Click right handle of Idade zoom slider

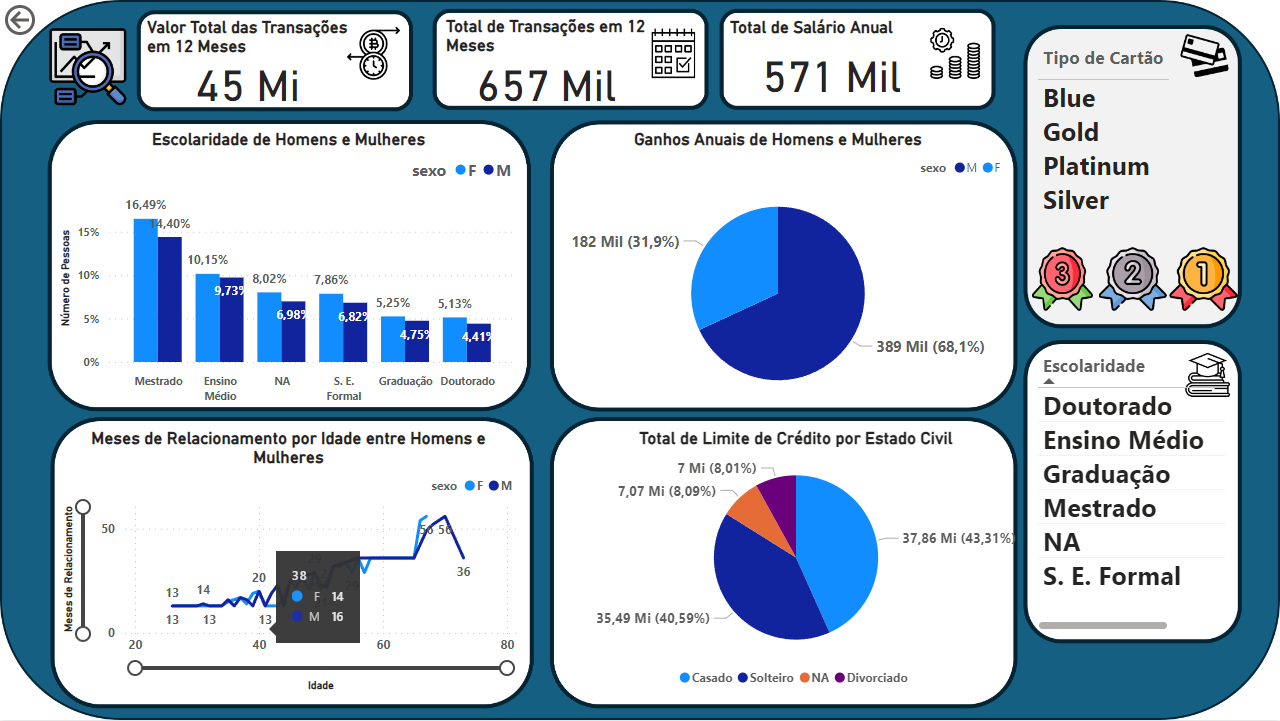click(x=507, y=668)
